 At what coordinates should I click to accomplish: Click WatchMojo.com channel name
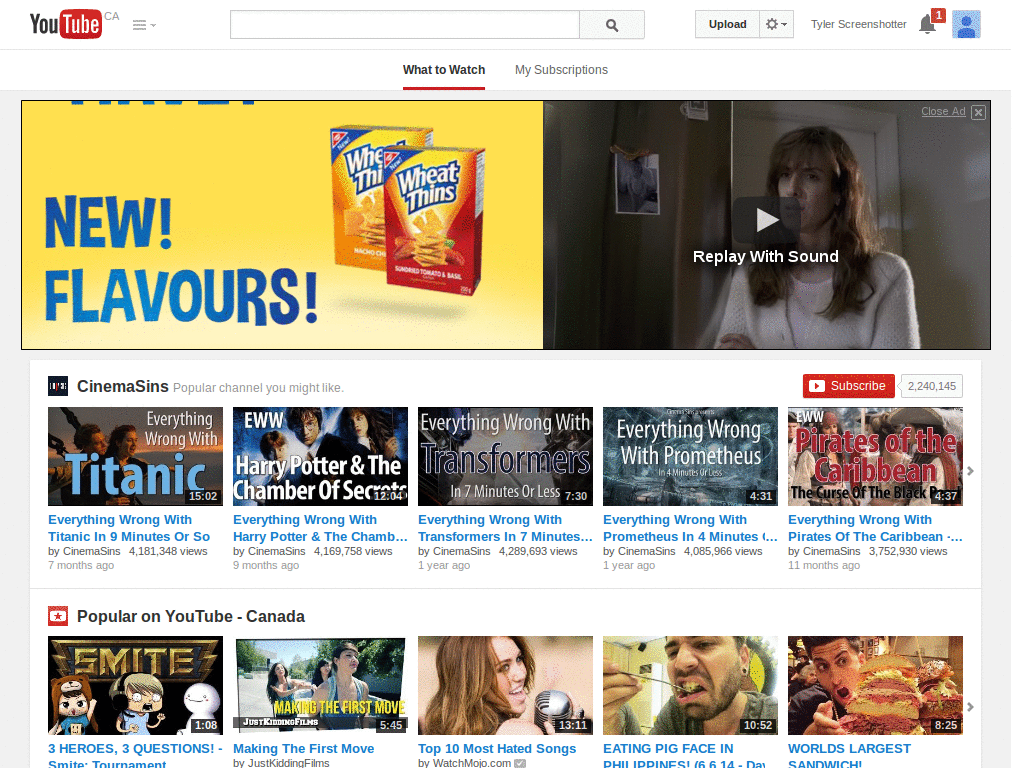[472, 762]
